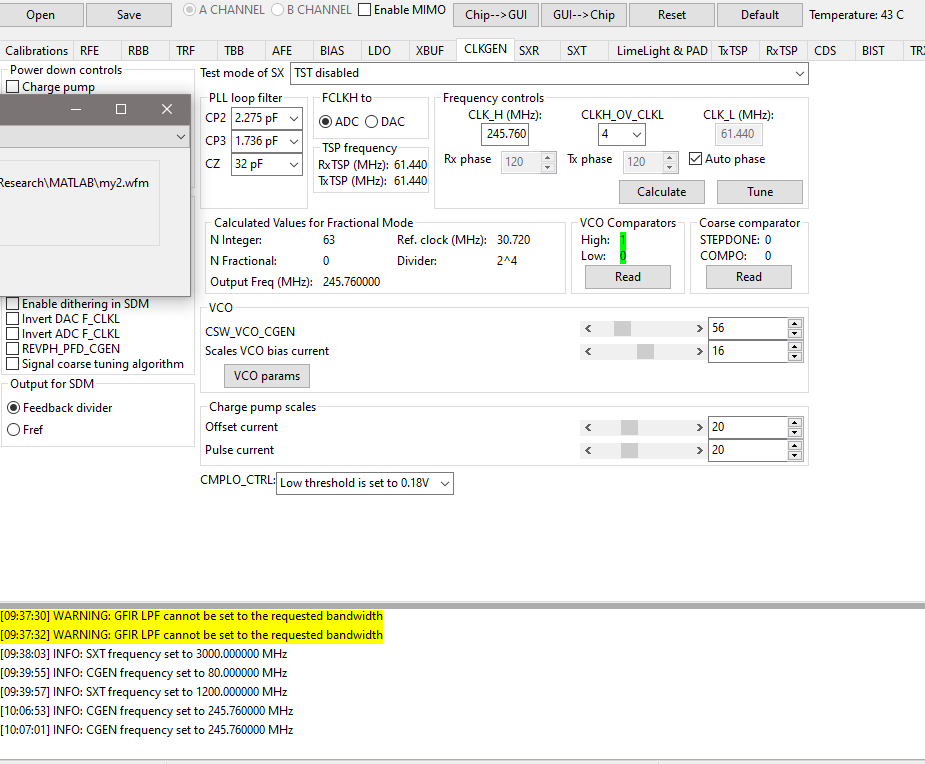Select Fref as SDM output
925x764 pixels.
14,429
